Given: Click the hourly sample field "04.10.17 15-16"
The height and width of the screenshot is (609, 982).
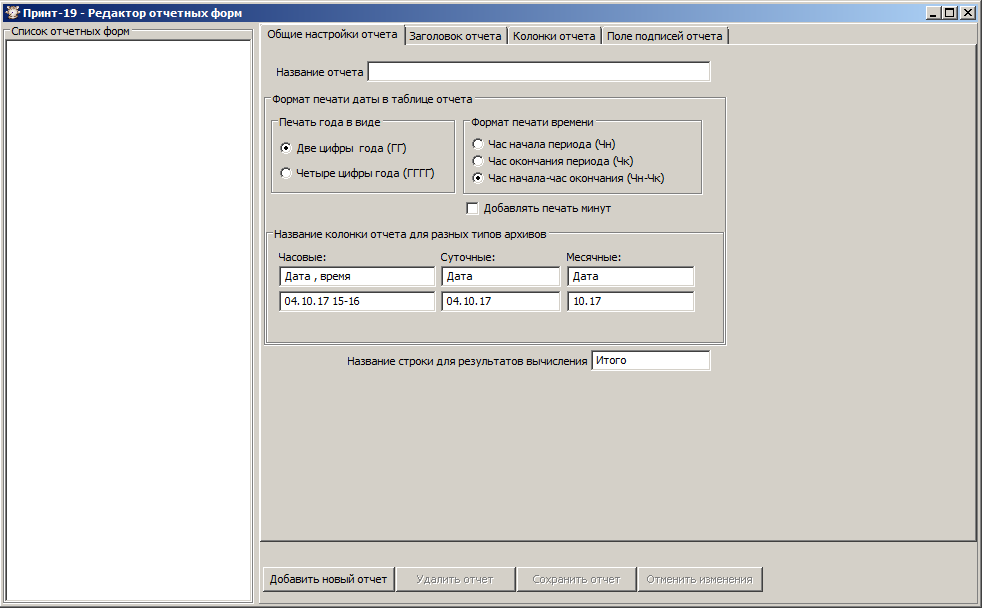Looking at the screenshot, I should pyautogui.click(x=357, y=301).
